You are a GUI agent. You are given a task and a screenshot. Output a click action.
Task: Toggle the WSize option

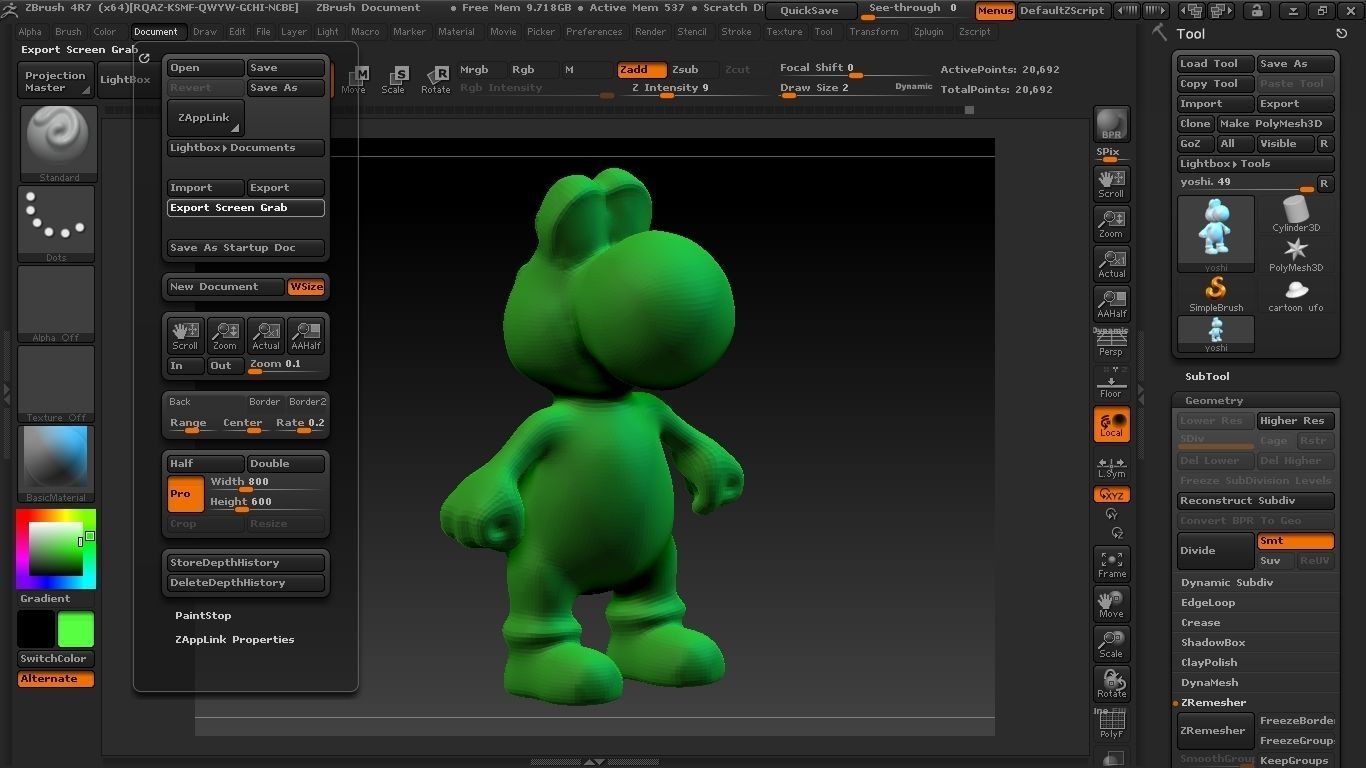point(306,287)
